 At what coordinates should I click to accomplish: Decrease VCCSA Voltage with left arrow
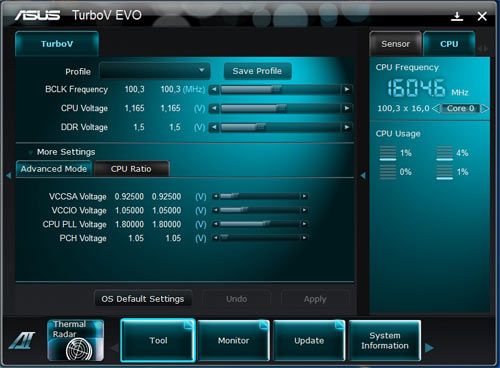[216, 196]
